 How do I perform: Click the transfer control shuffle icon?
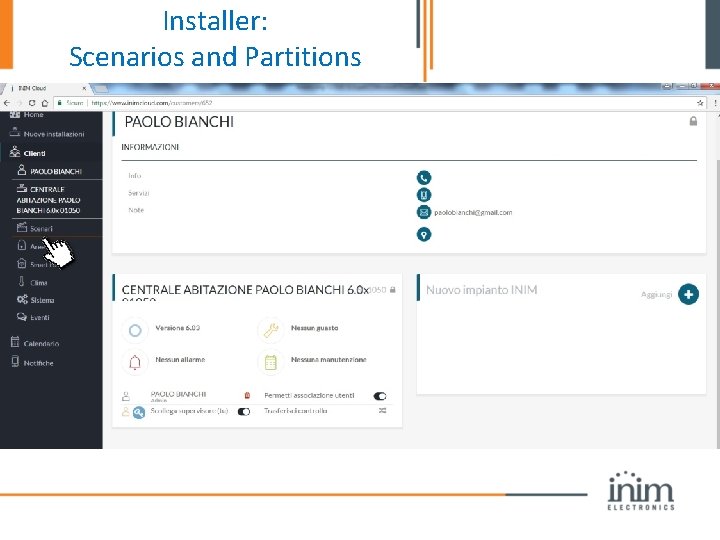(382, 411)
